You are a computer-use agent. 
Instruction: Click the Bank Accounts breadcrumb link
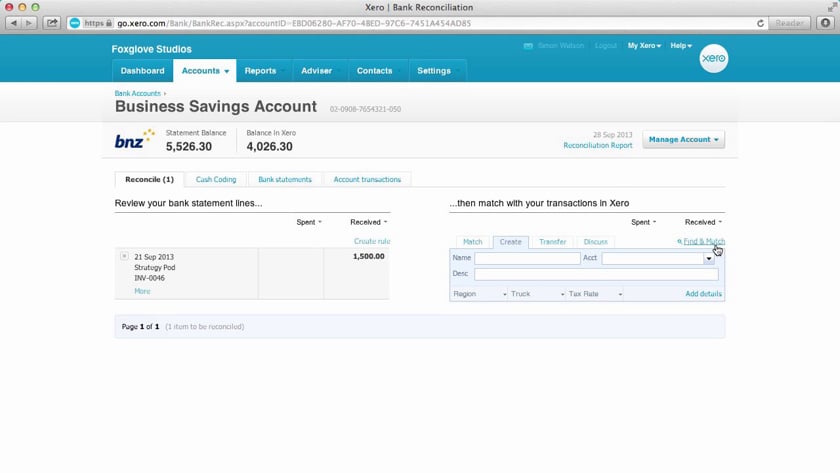click(138, 93)
